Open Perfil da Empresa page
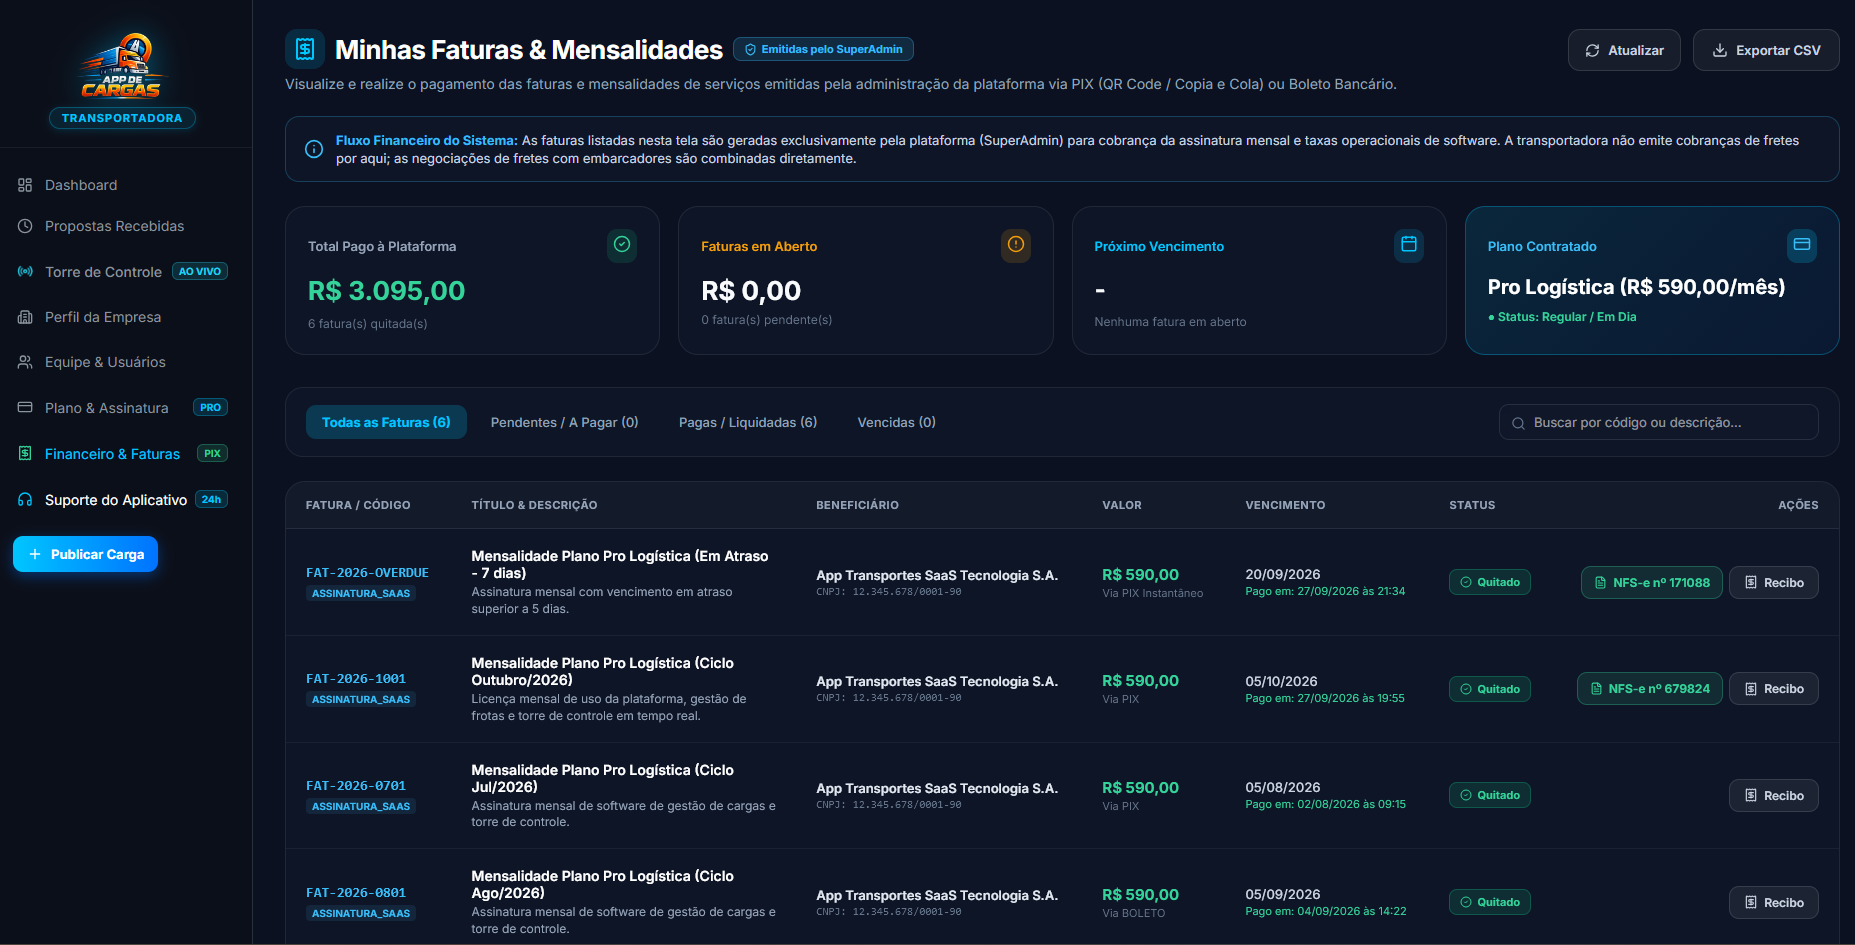This screenshot has width=1855, height=945. [x=103, y=317]
